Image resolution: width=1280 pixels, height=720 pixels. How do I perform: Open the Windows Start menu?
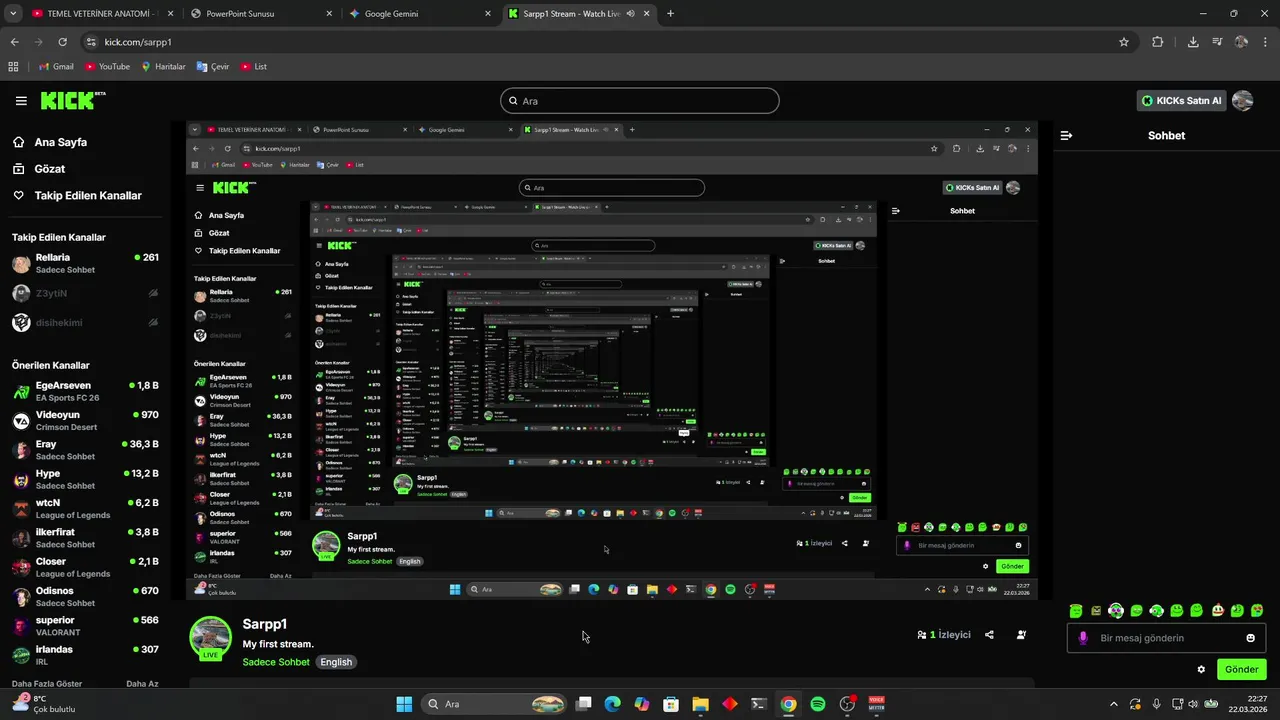coord(404,704)
